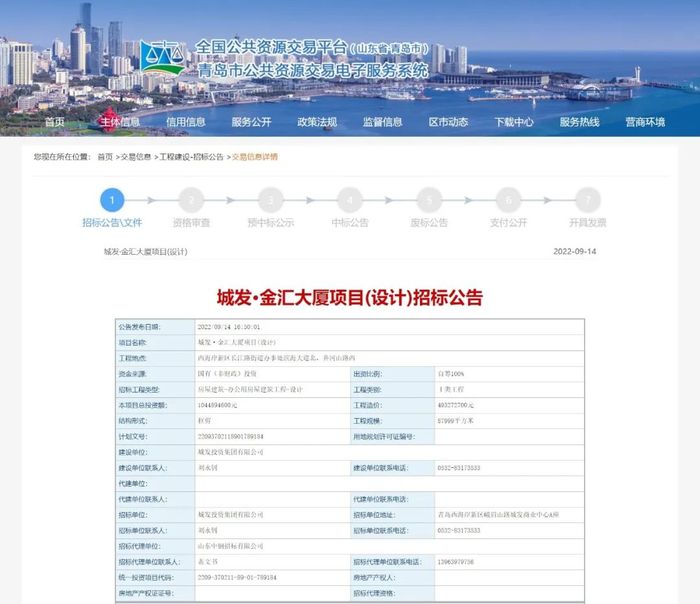This screenshot has height=604, width=700.
Task: Click the 招标公告\文件 step label
Action: (x=112, y=222)
